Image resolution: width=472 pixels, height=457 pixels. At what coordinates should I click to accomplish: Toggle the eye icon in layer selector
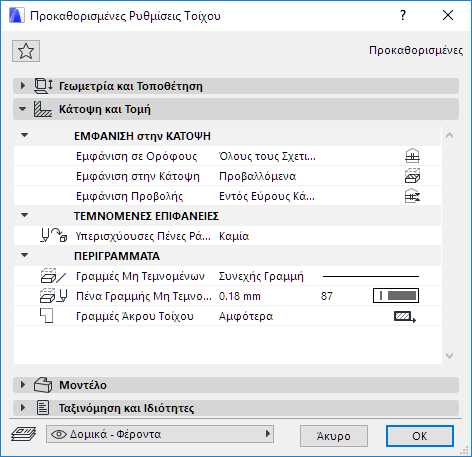click(x=59, y=434)
